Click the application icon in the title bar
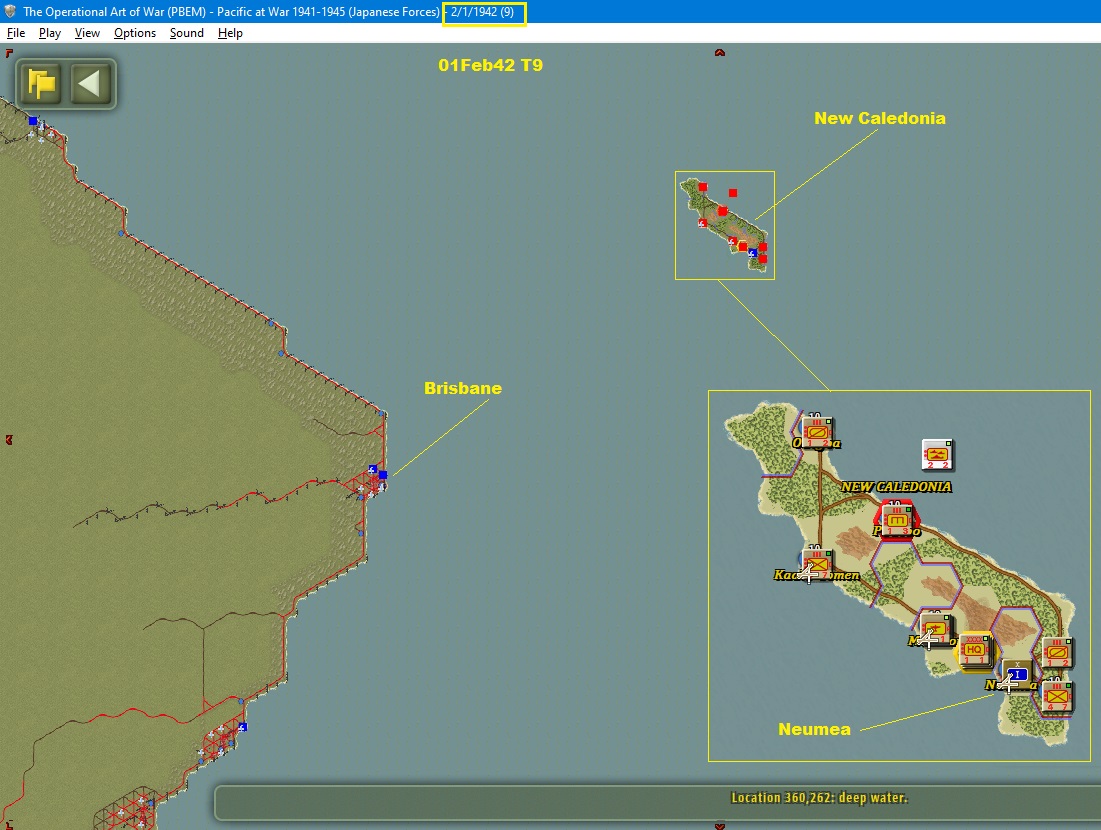1101x830 pixels. point(11,11)
